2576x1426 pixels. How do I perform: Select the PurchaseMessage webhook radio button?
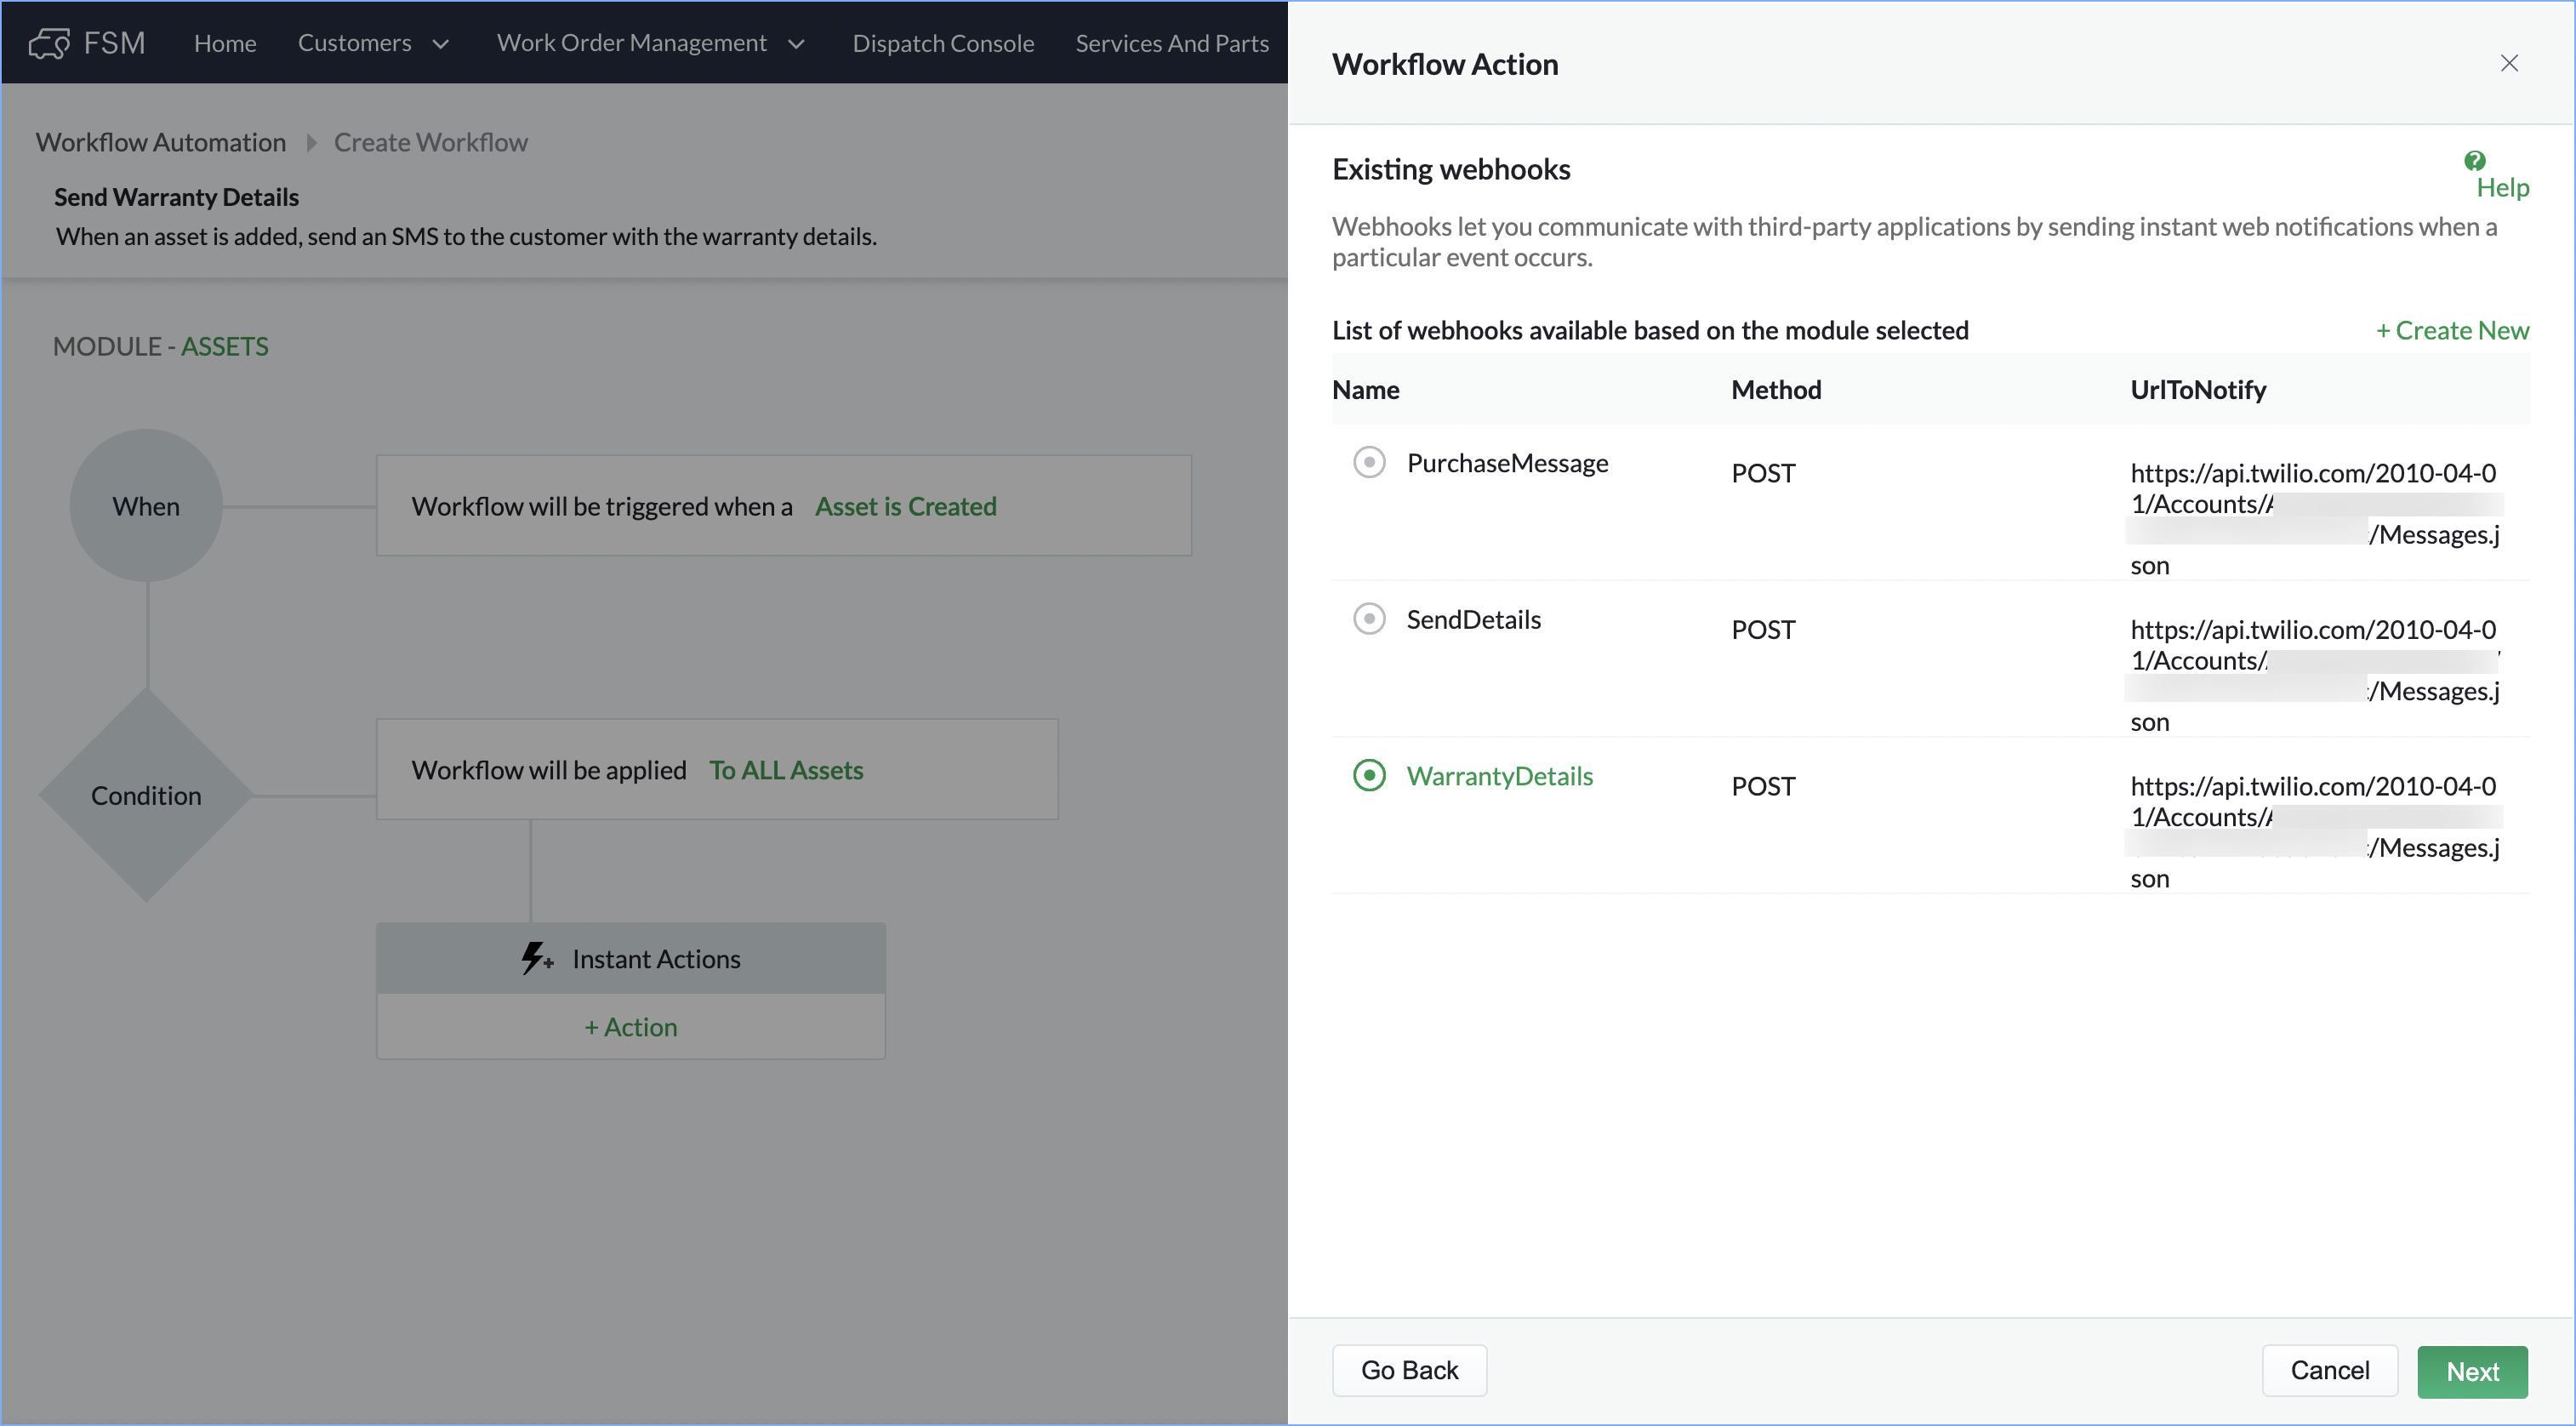(x=1369, y=462)
